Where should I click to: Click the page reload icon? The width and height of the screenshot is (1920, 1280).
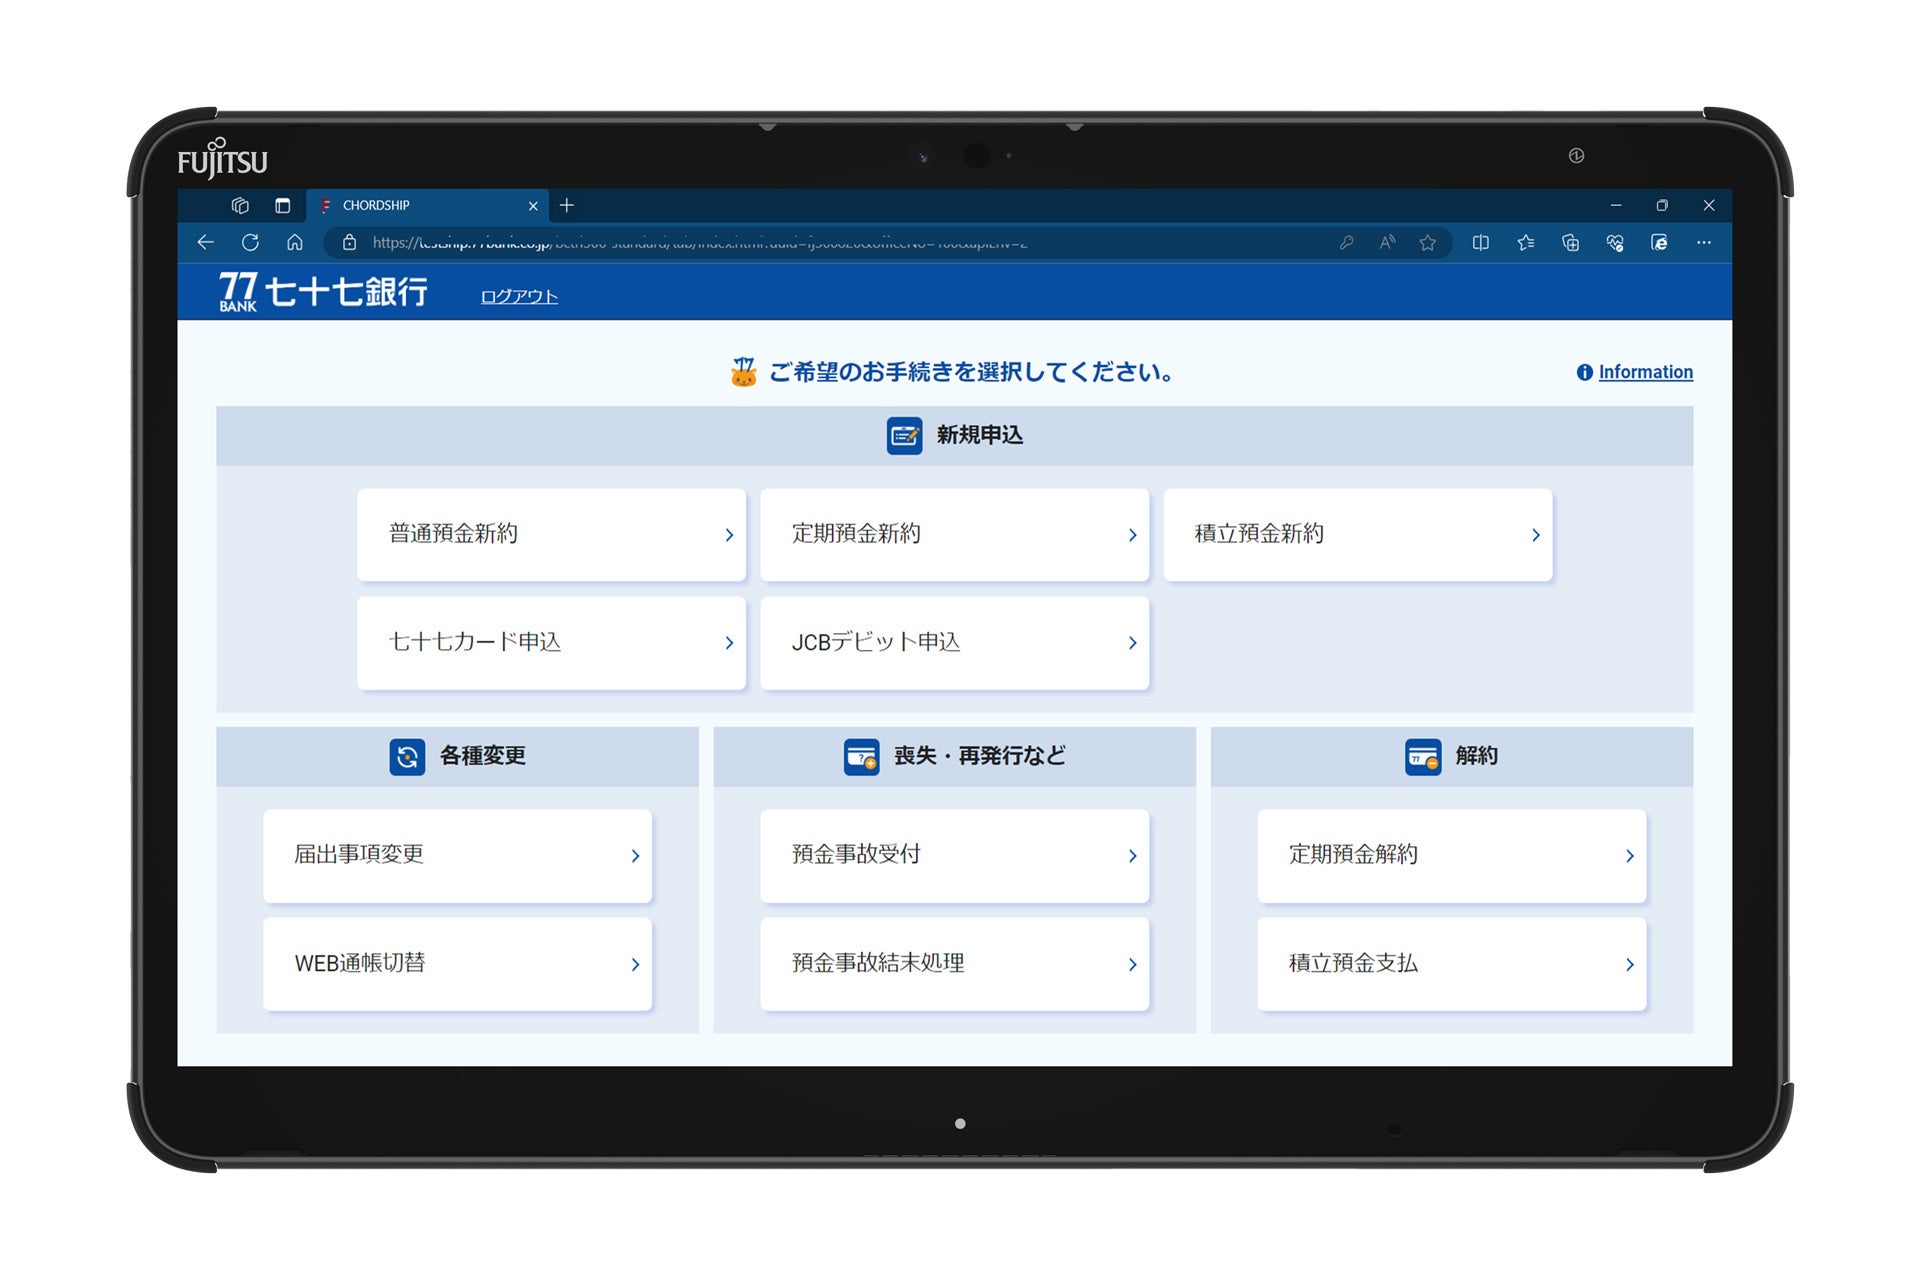[250, 242]
